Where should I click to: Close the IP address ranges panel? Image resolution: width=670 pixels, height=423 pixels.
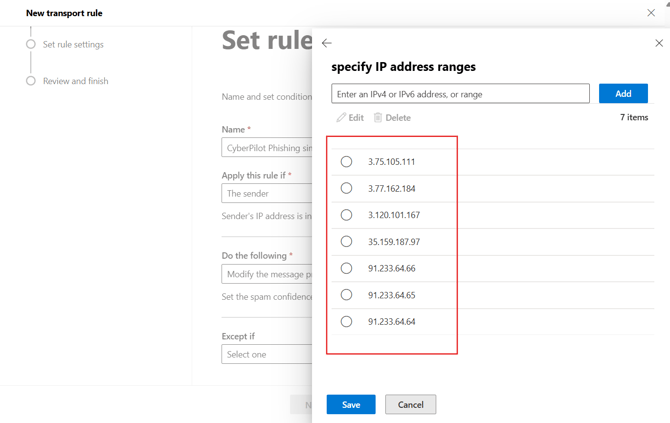click(x=659, y=43)
